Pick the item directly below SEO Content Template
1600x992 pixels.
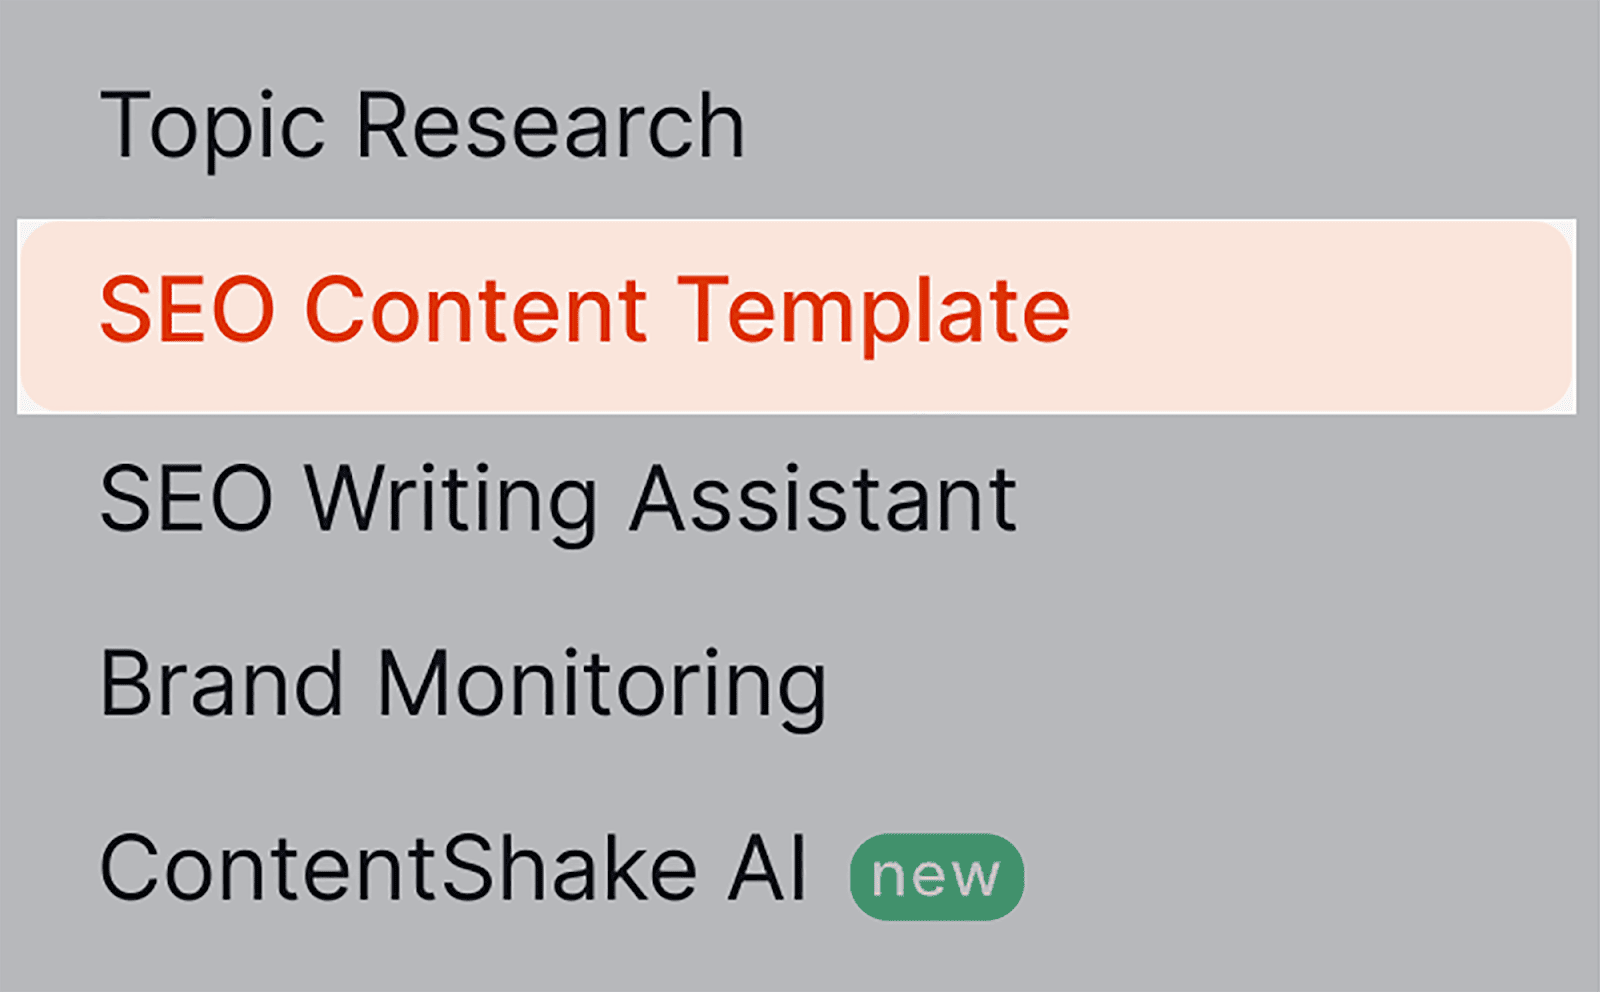[x=558, y=499]
